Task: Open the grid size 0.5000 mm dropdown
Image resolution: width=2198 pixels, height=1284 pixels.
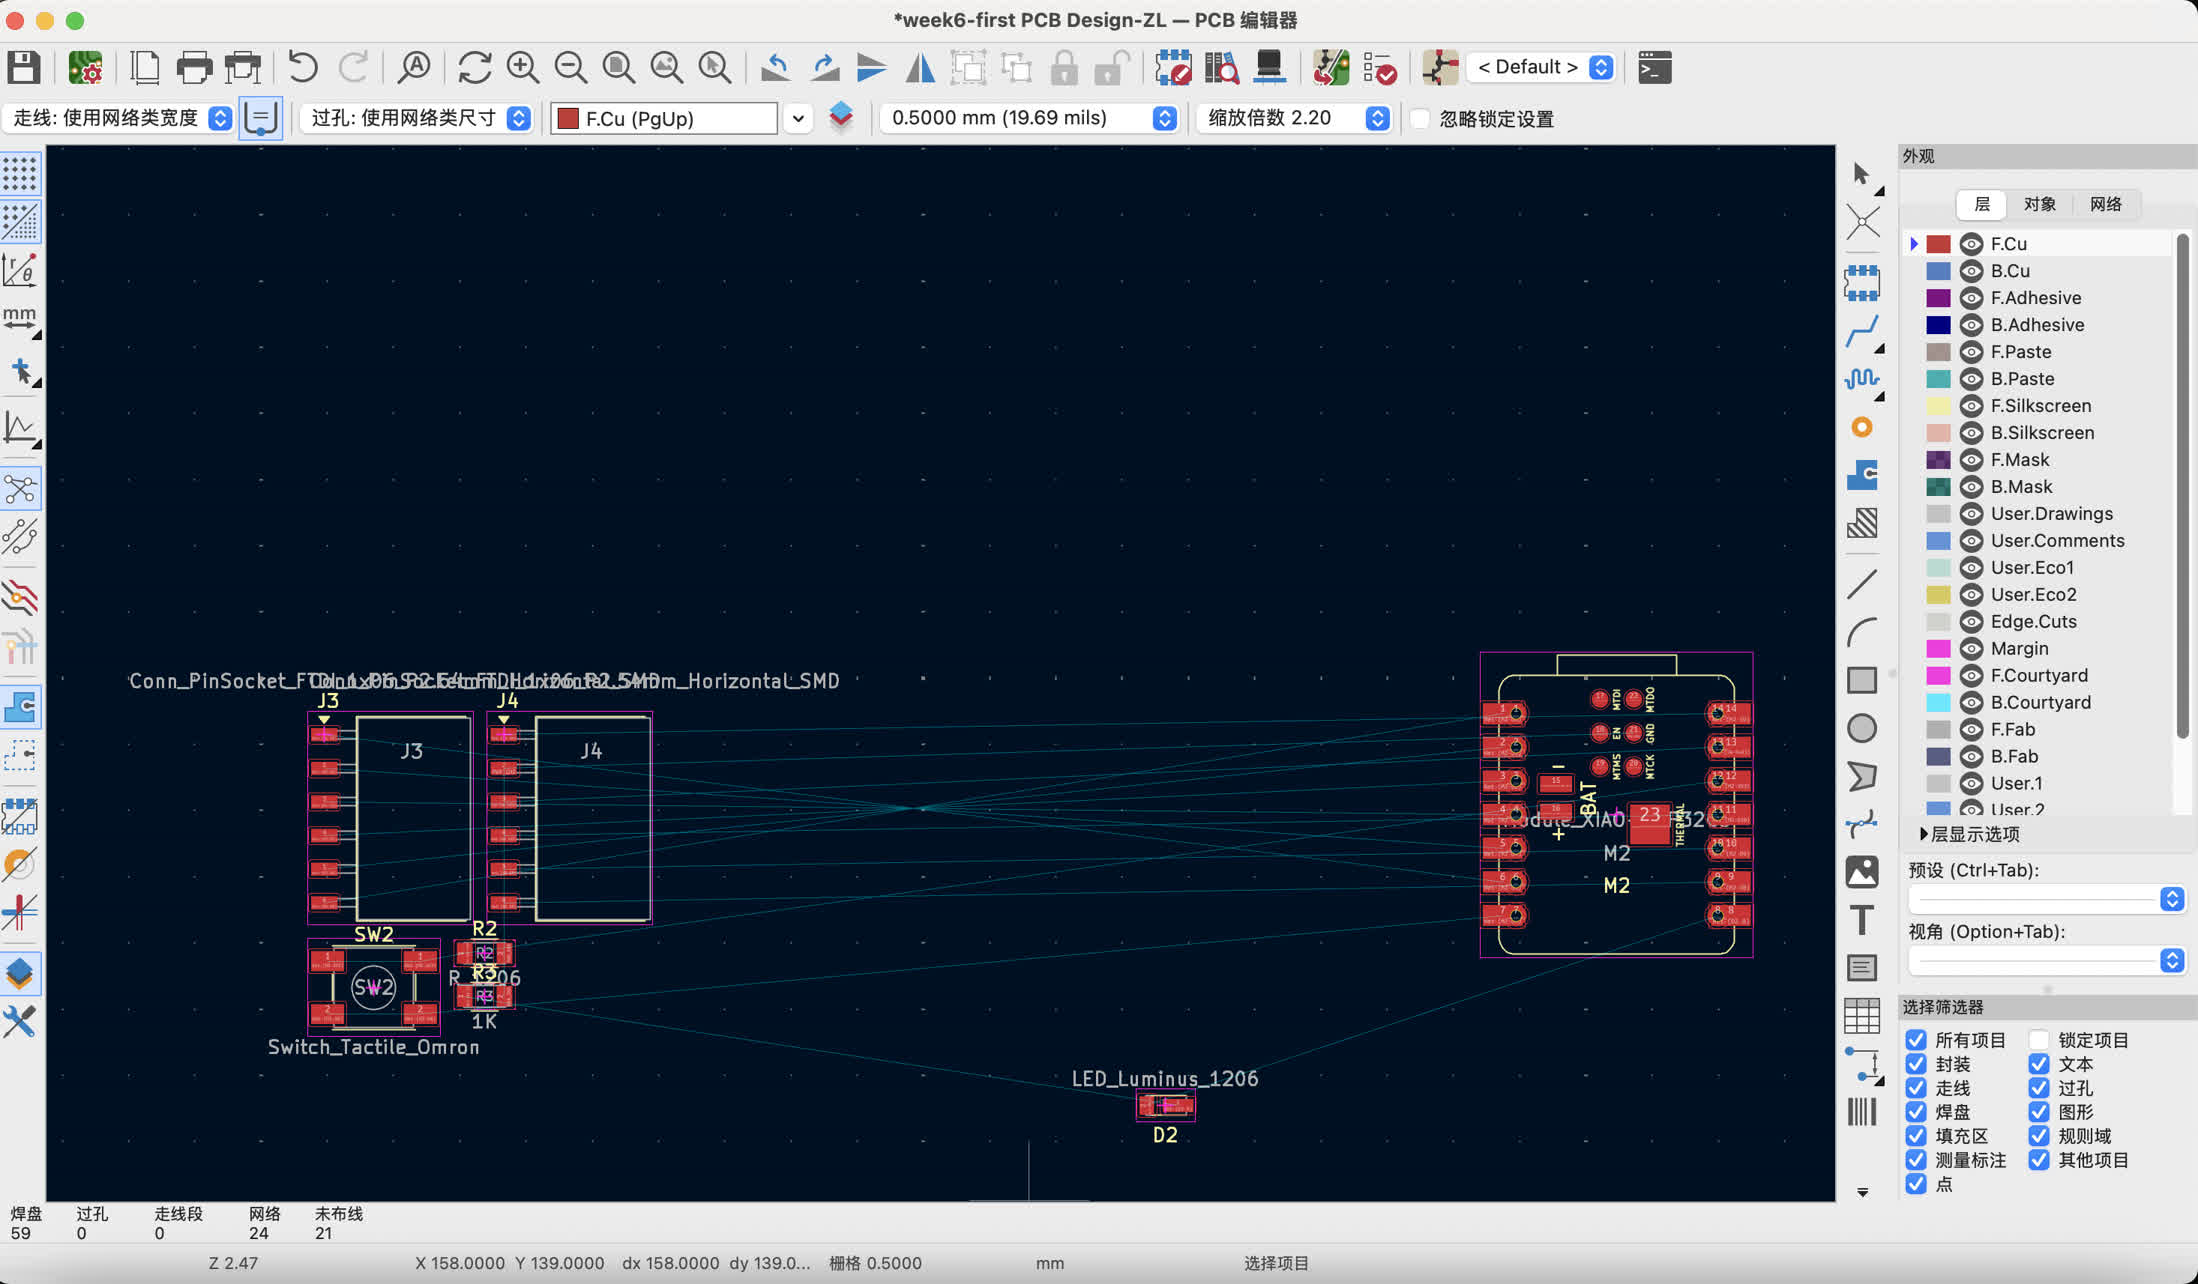Action: (x=1028, y=118)
